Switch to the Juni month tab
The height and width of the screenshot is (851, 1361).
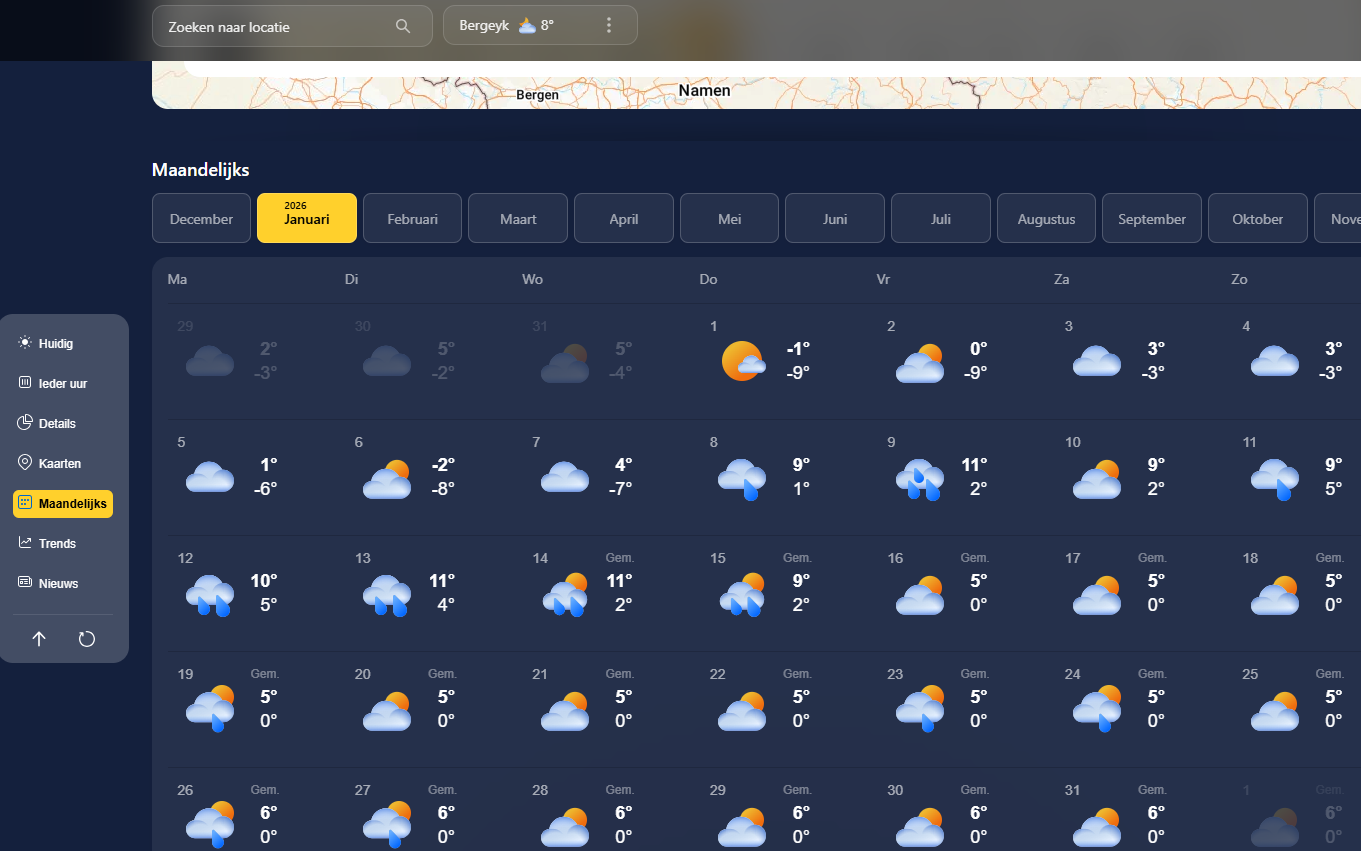click(x=835, y=219)
